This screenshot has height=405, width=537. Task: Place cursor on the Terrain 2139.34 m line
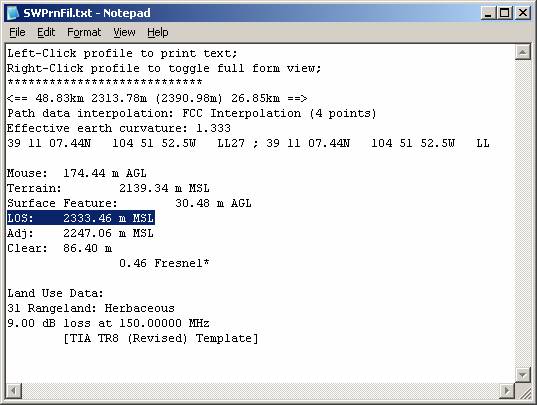click(108, 188)
